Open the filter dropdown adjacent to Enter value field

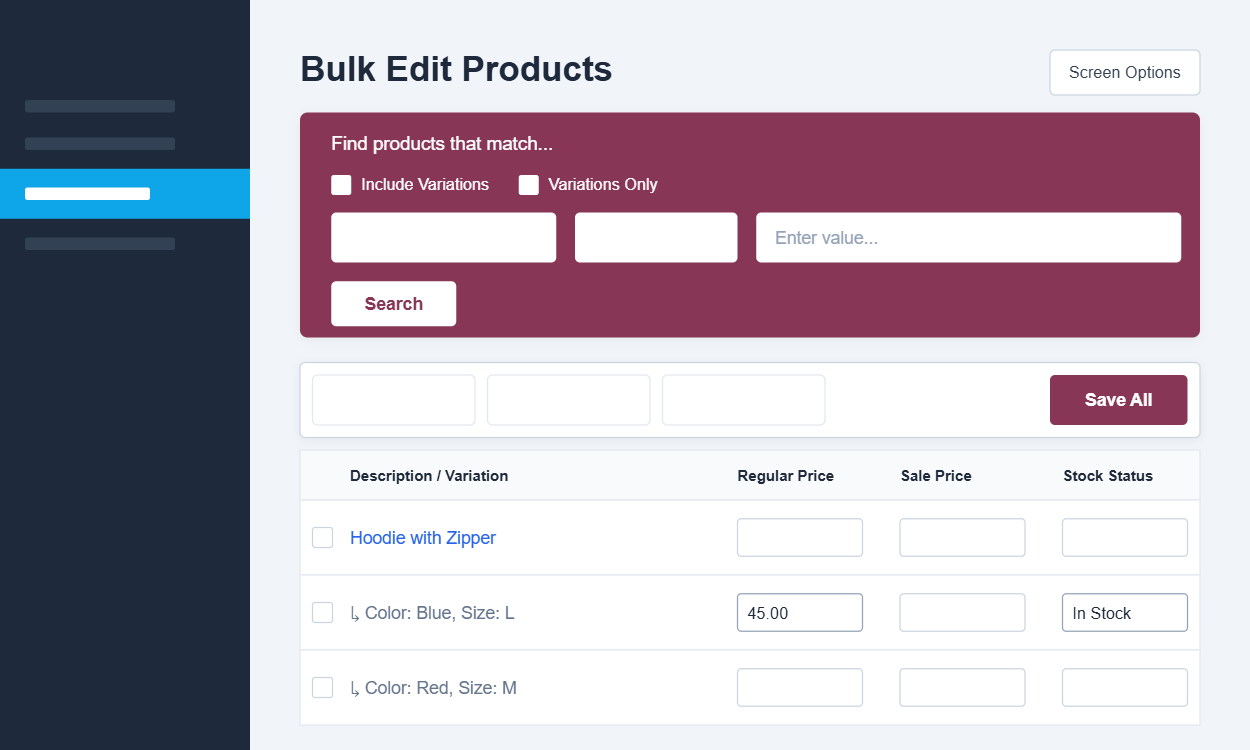click(656, 238)
